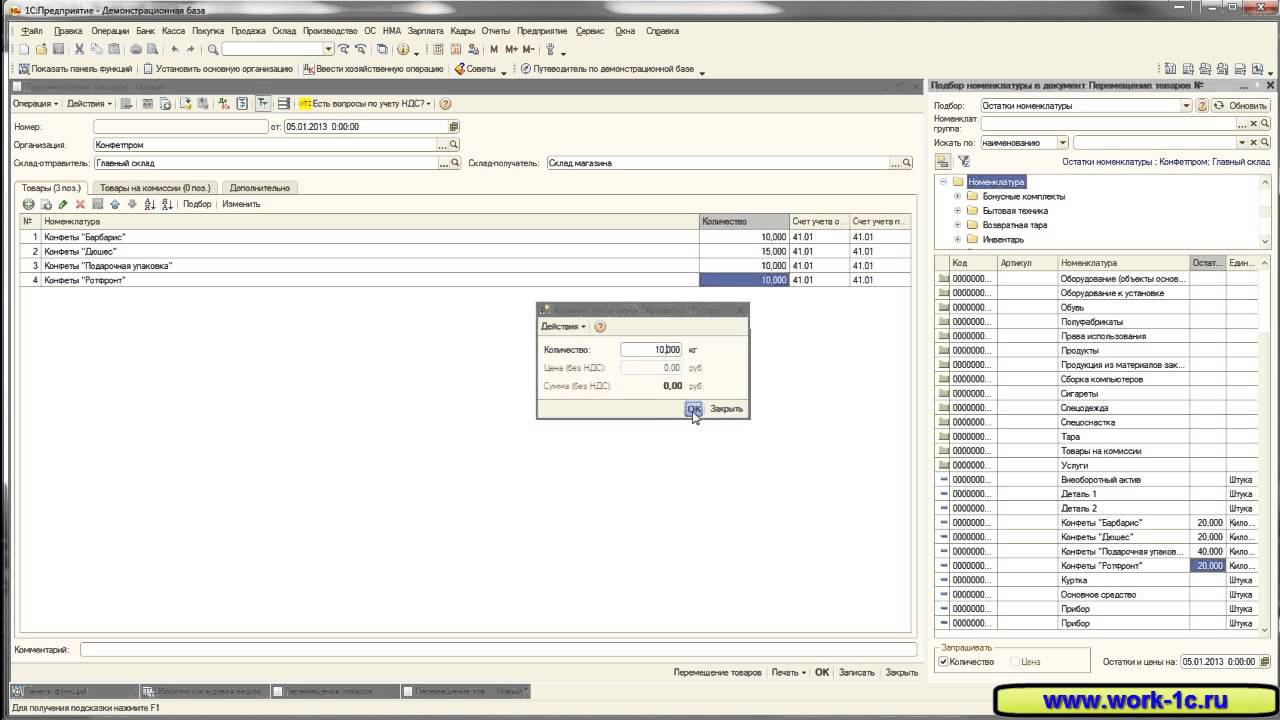Click the add row icon in goods table
This screenshot has height=720, width=1280.
(28, 204)
